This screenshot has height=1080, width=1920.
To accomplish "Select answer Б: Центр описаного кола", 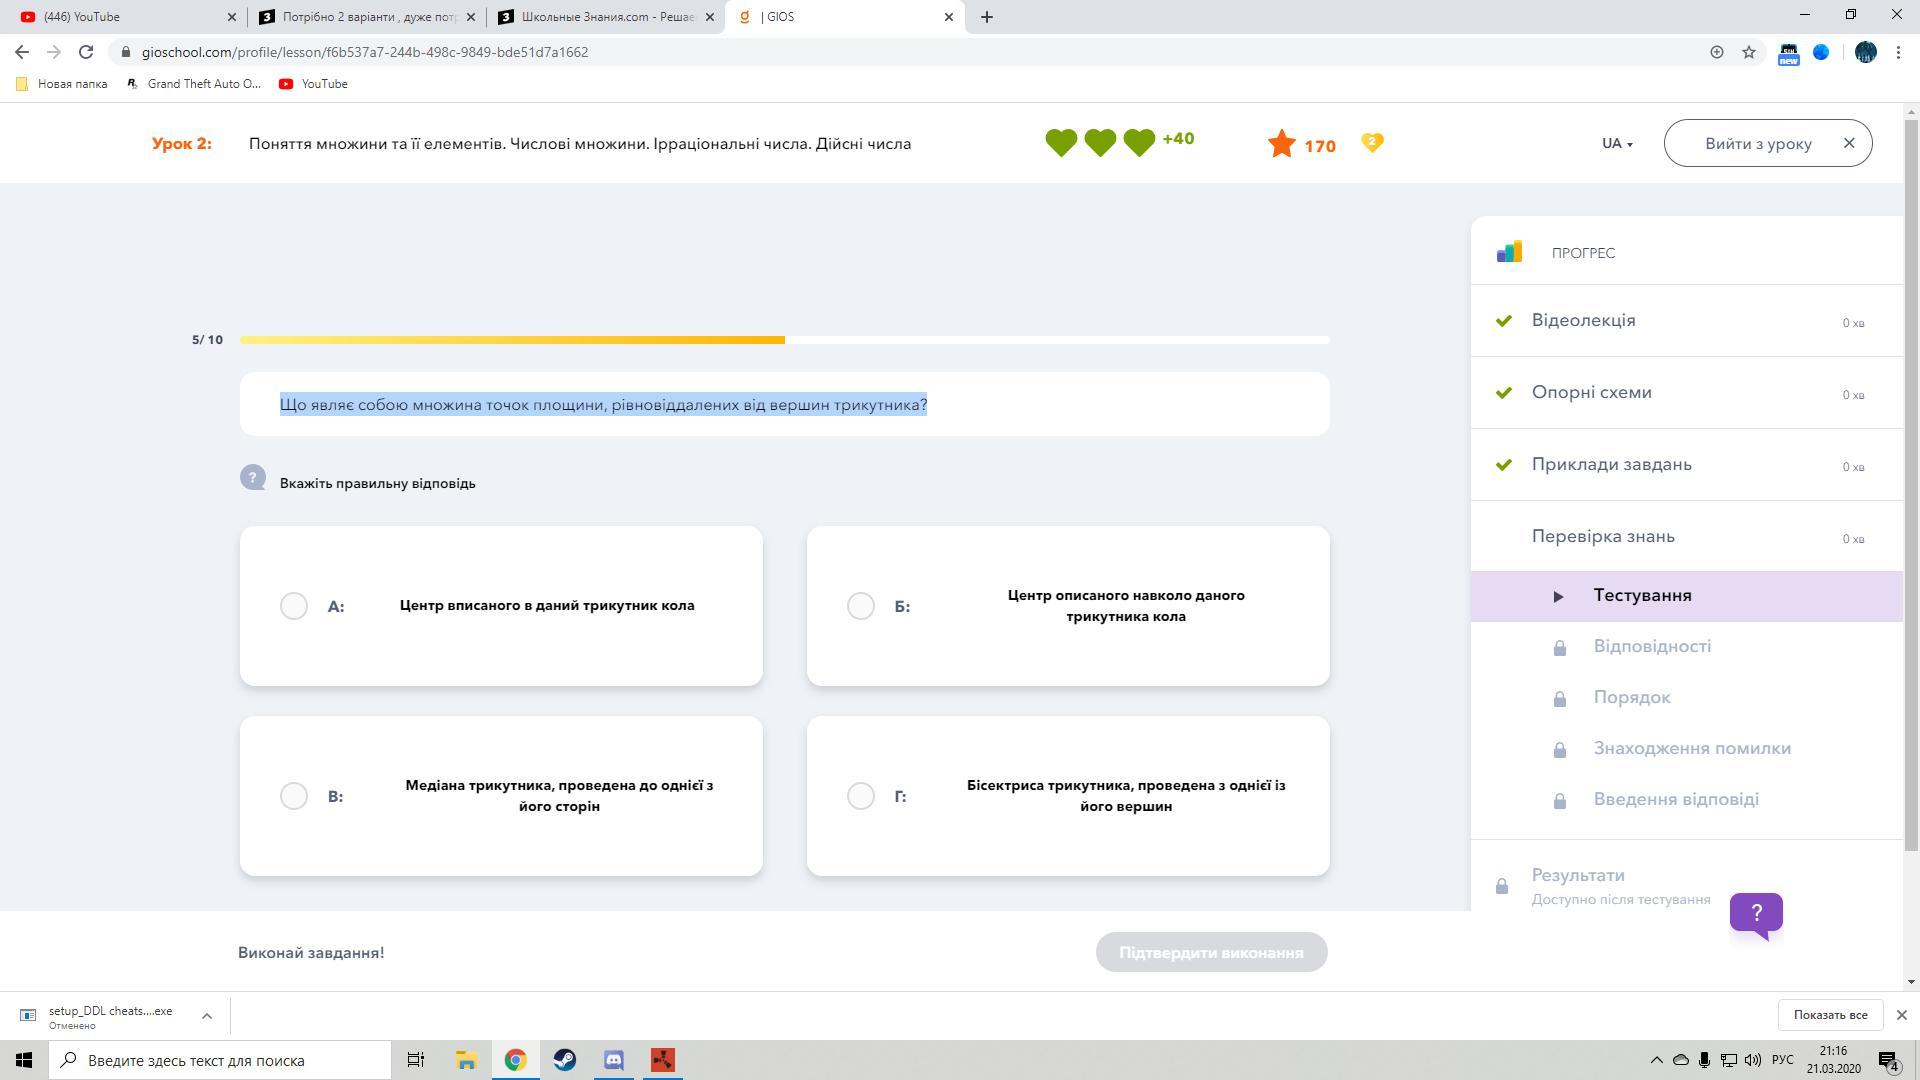I will (860, 606).
